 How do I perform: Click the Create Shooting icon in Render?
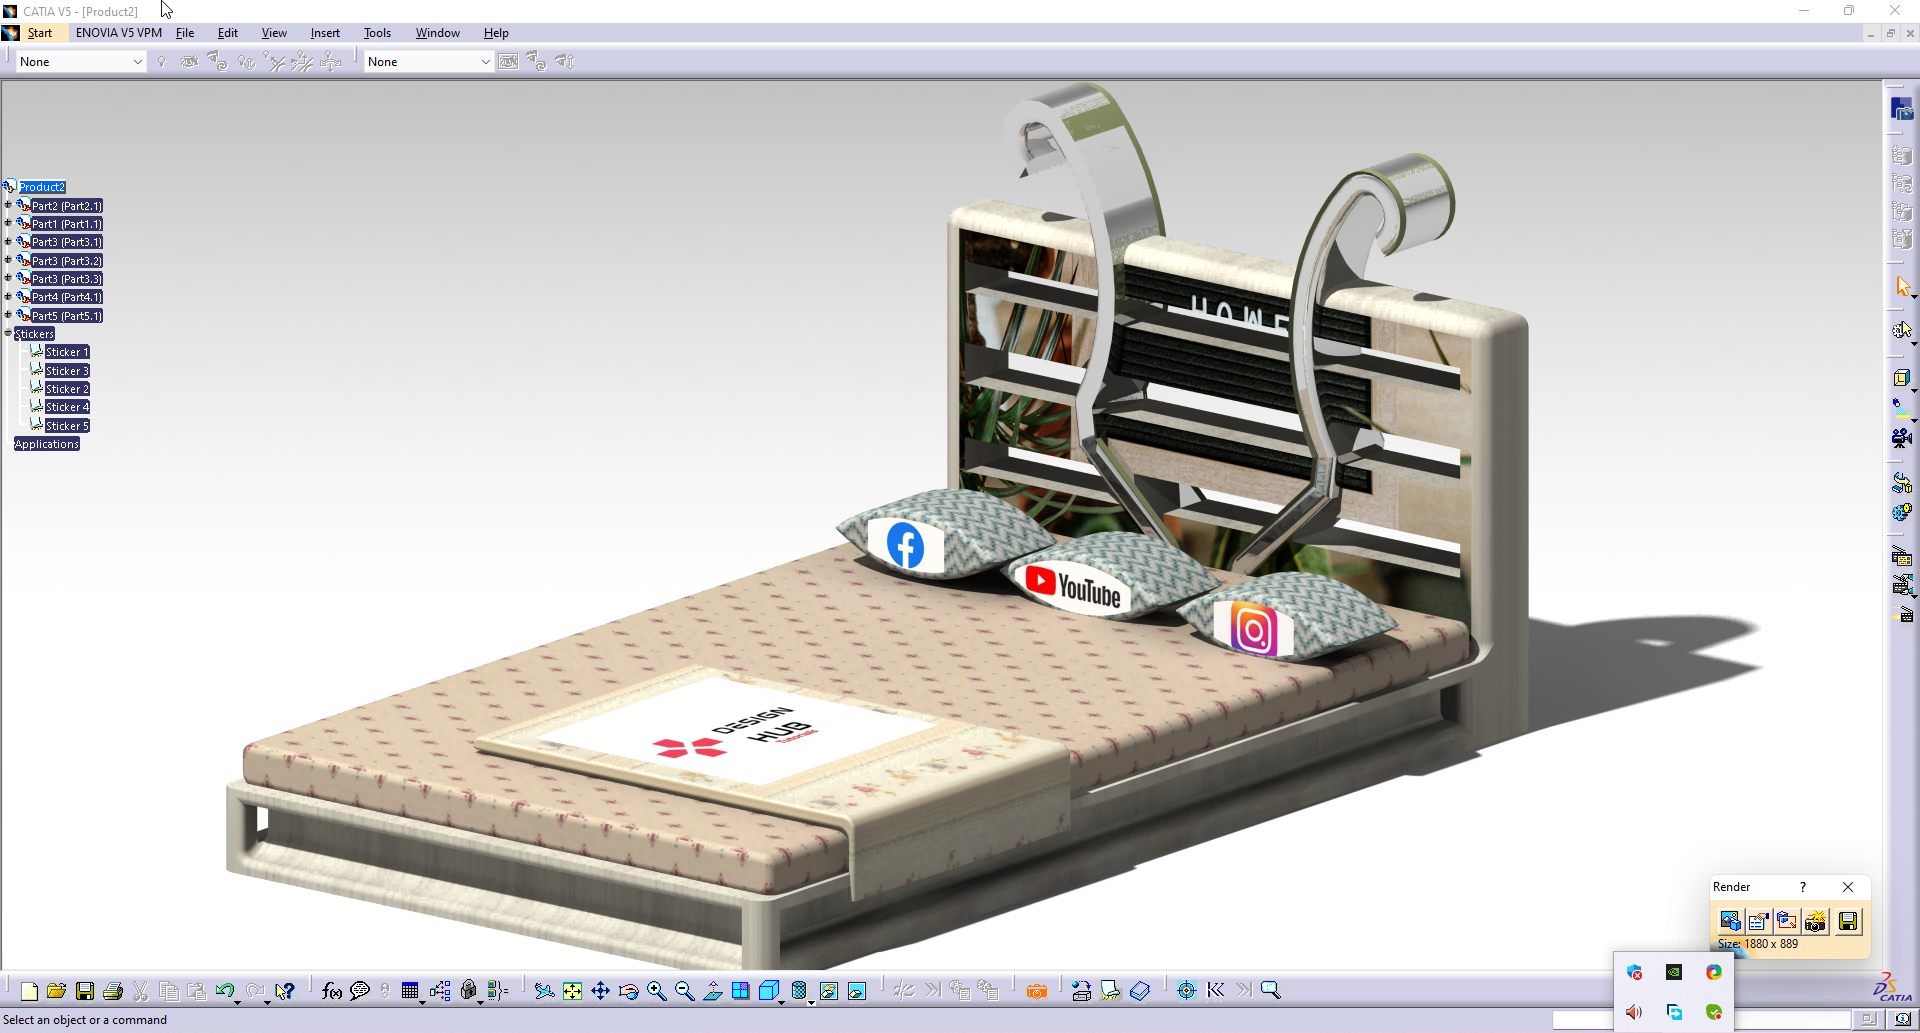1730,921
